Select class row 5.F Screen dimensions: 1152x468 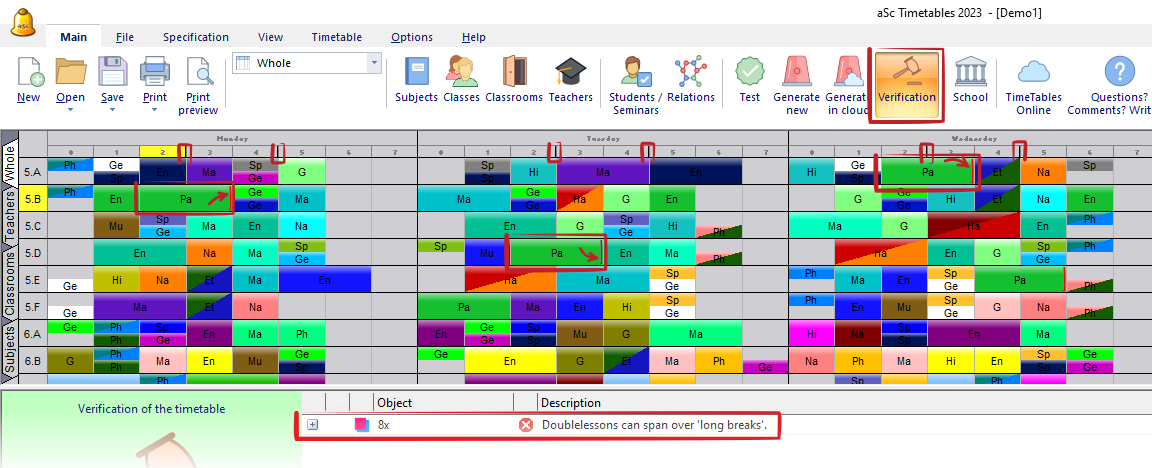click(x=32, y=306)
